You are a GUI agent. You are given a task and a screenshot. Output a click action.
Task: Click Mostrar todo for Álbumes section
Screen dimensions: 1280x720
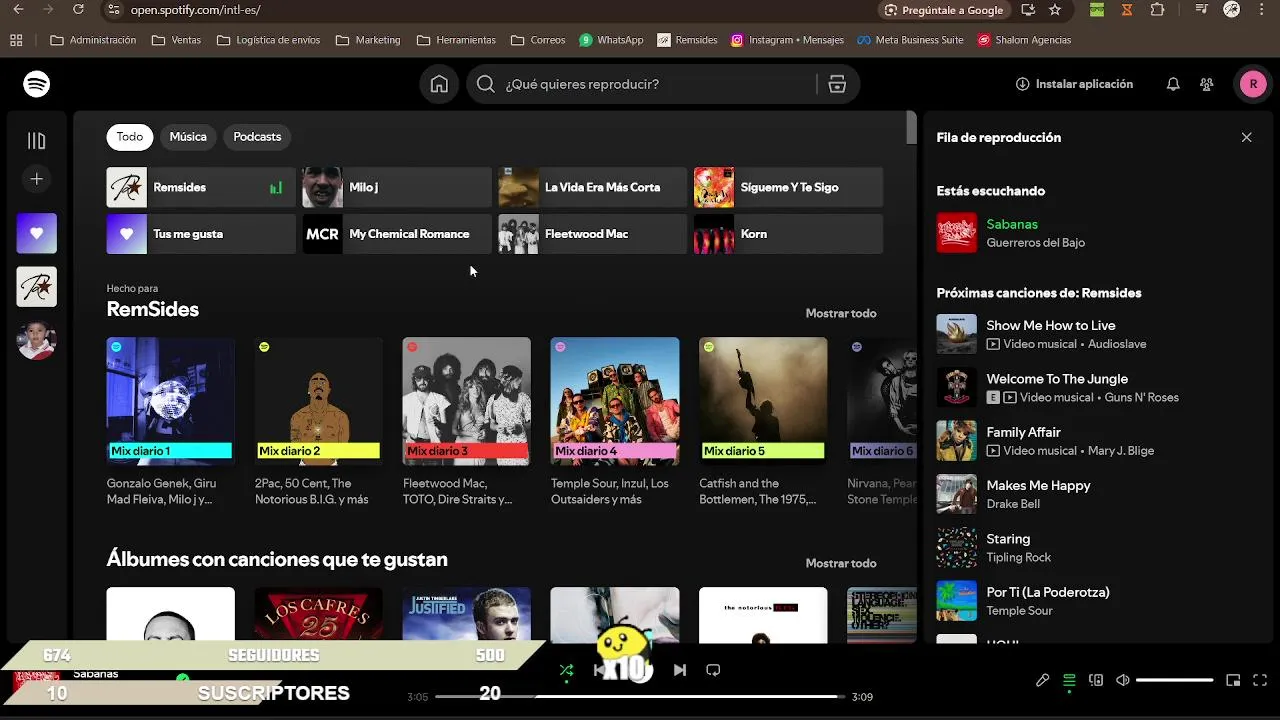point(841,563)
